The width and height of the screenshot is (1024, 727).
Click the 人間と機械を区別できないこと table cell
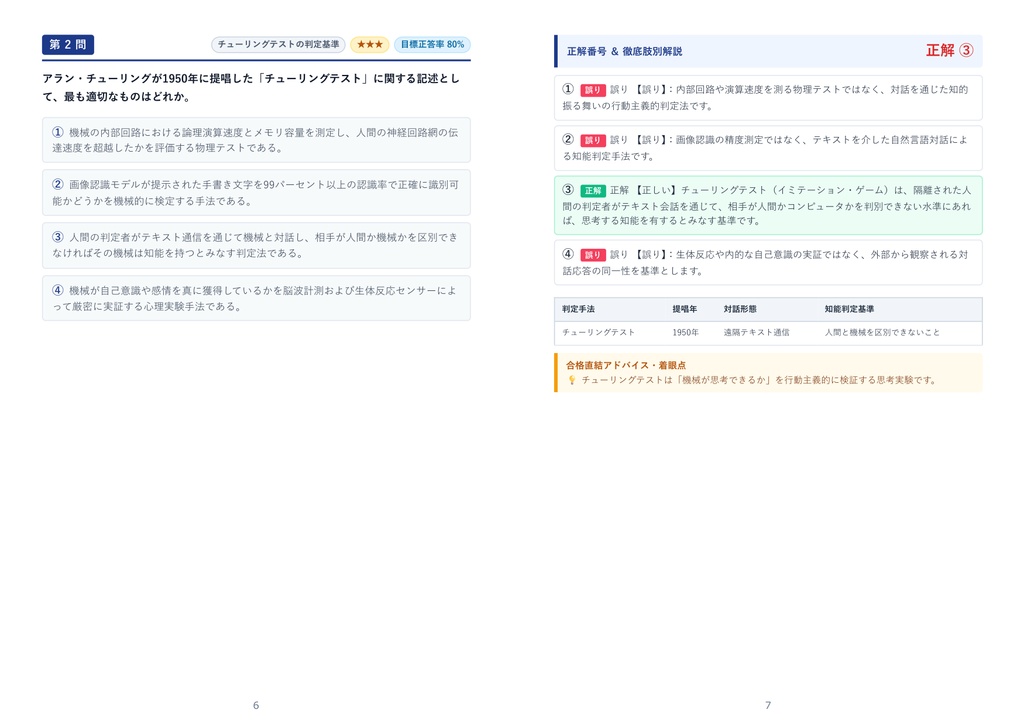882,332
